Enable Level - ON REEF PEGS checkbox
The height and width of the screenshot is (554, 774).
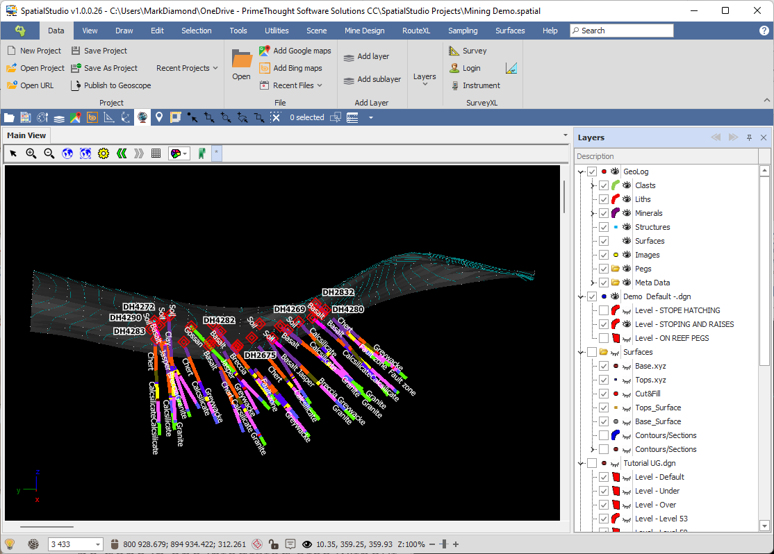(604, 338)
